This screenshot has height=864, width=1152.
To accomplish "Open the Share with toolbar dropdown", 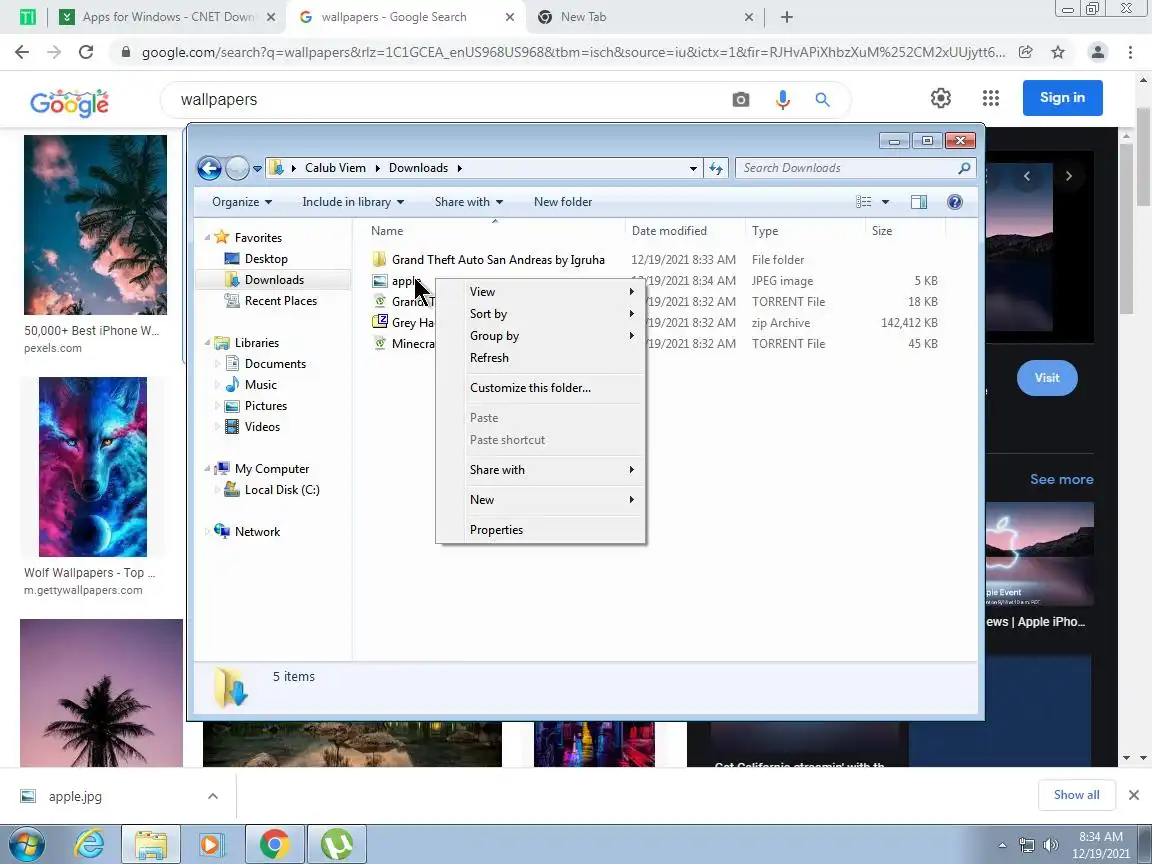I will [x=469, y=202].
